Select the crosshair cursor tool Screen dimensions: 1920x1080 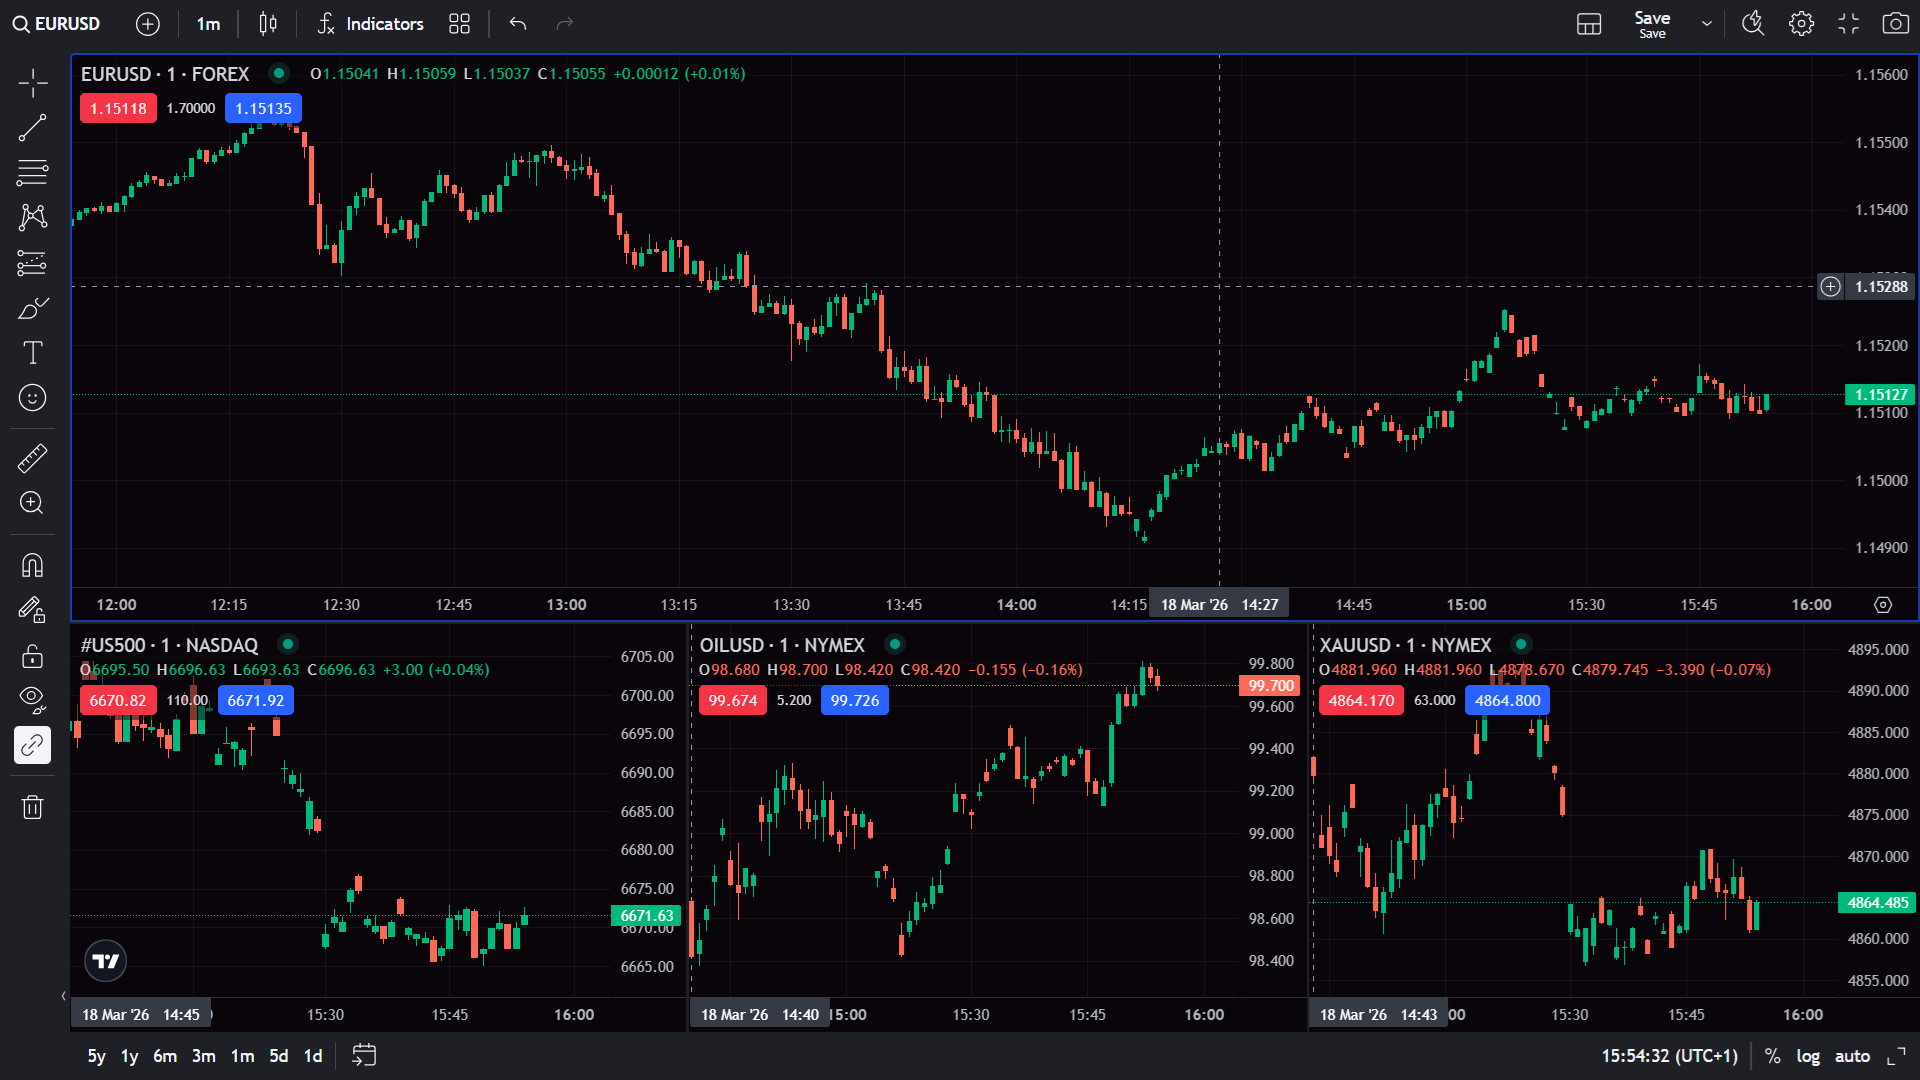(33, 83)
